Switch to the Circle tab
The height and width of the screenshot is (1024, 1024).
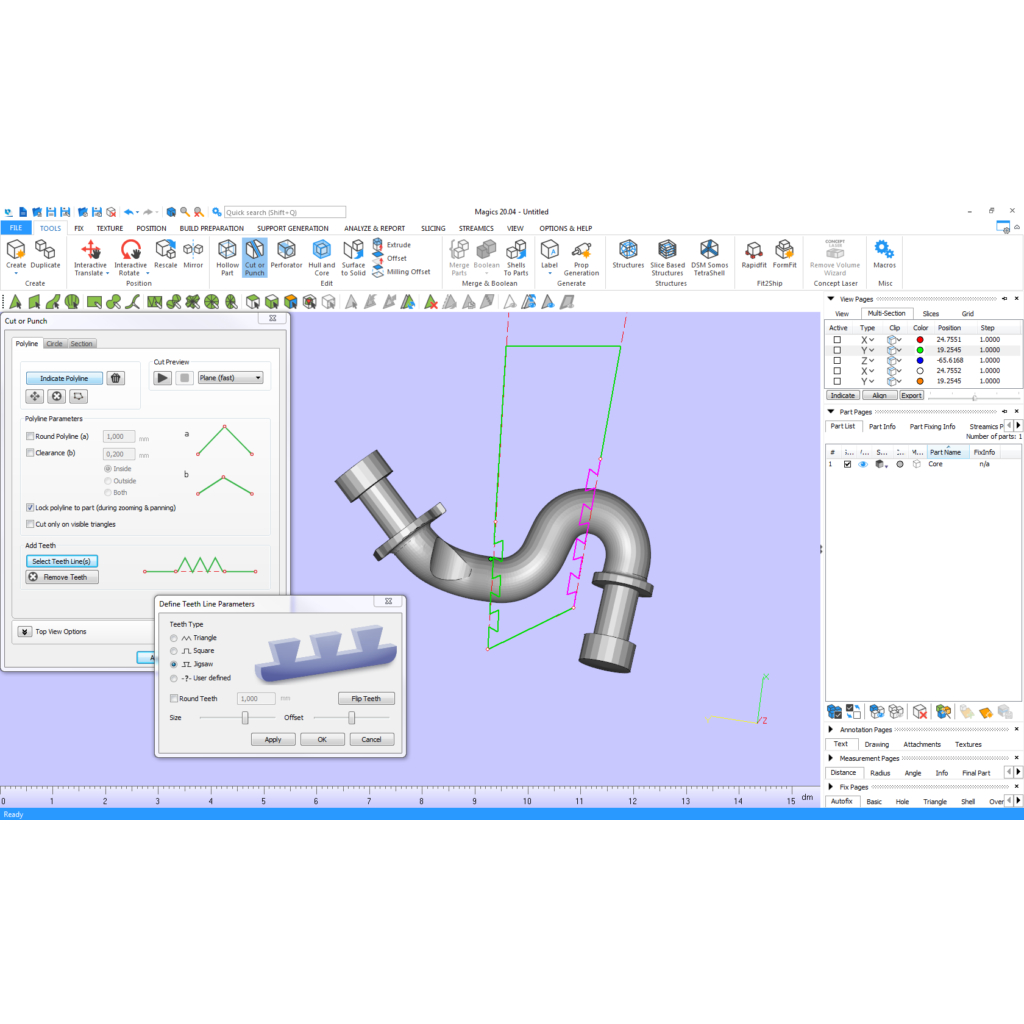(54, 344)
